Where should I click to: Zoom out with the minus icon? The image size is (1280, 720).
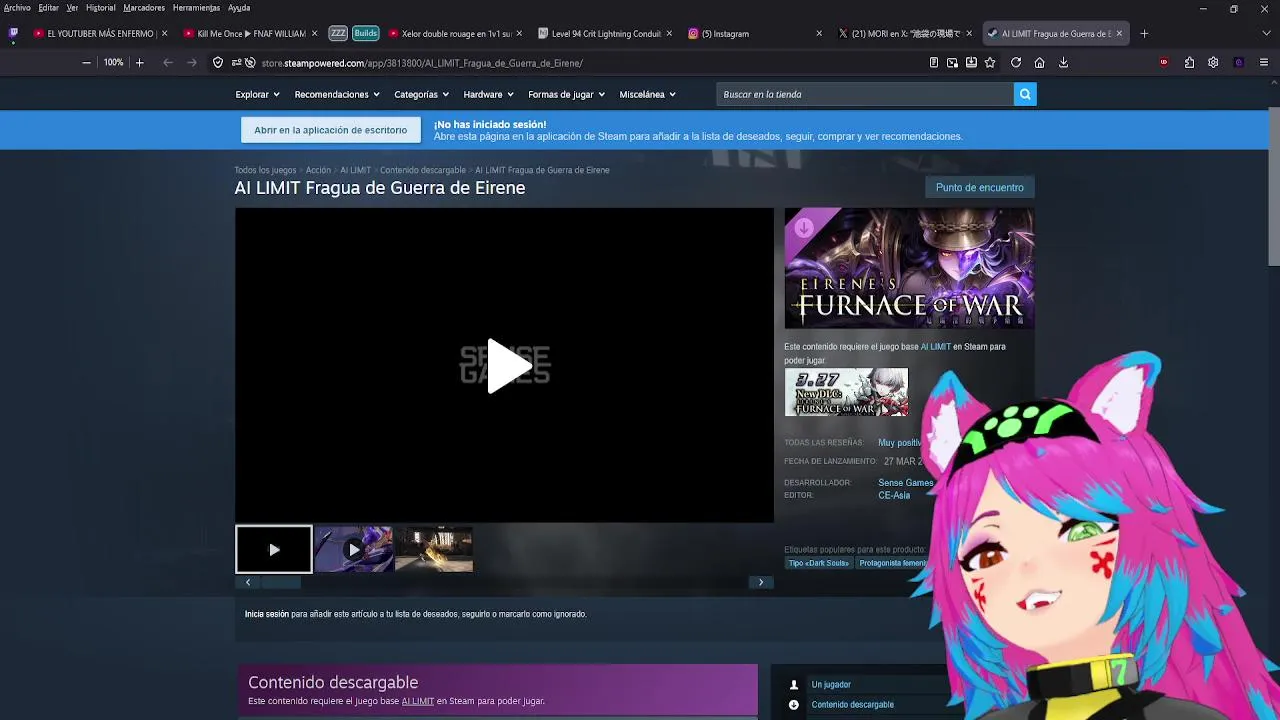pyautogui.click(x=86, y=62)
